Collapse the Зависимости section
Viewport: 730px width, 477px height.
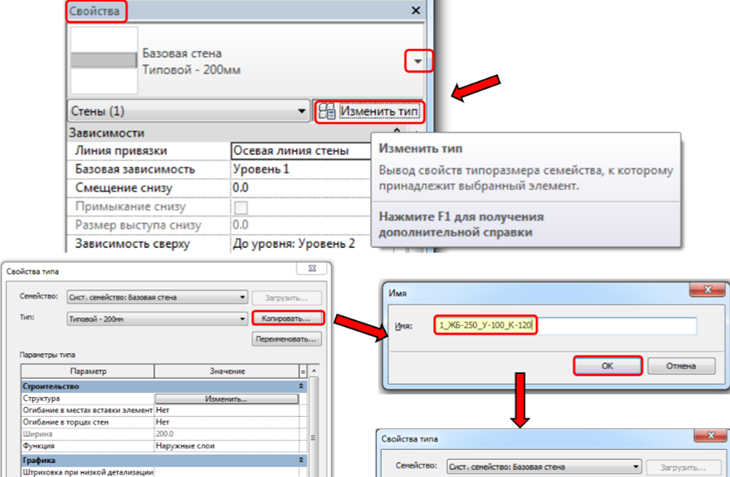(397, 133)
